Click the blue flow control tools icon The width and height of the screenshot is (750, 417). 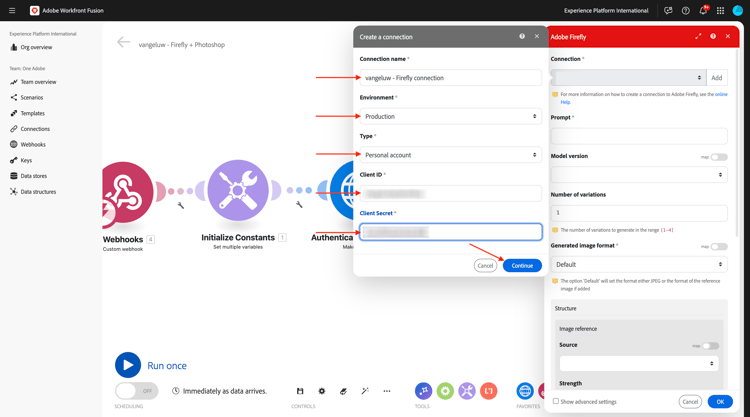click(423, 391)
